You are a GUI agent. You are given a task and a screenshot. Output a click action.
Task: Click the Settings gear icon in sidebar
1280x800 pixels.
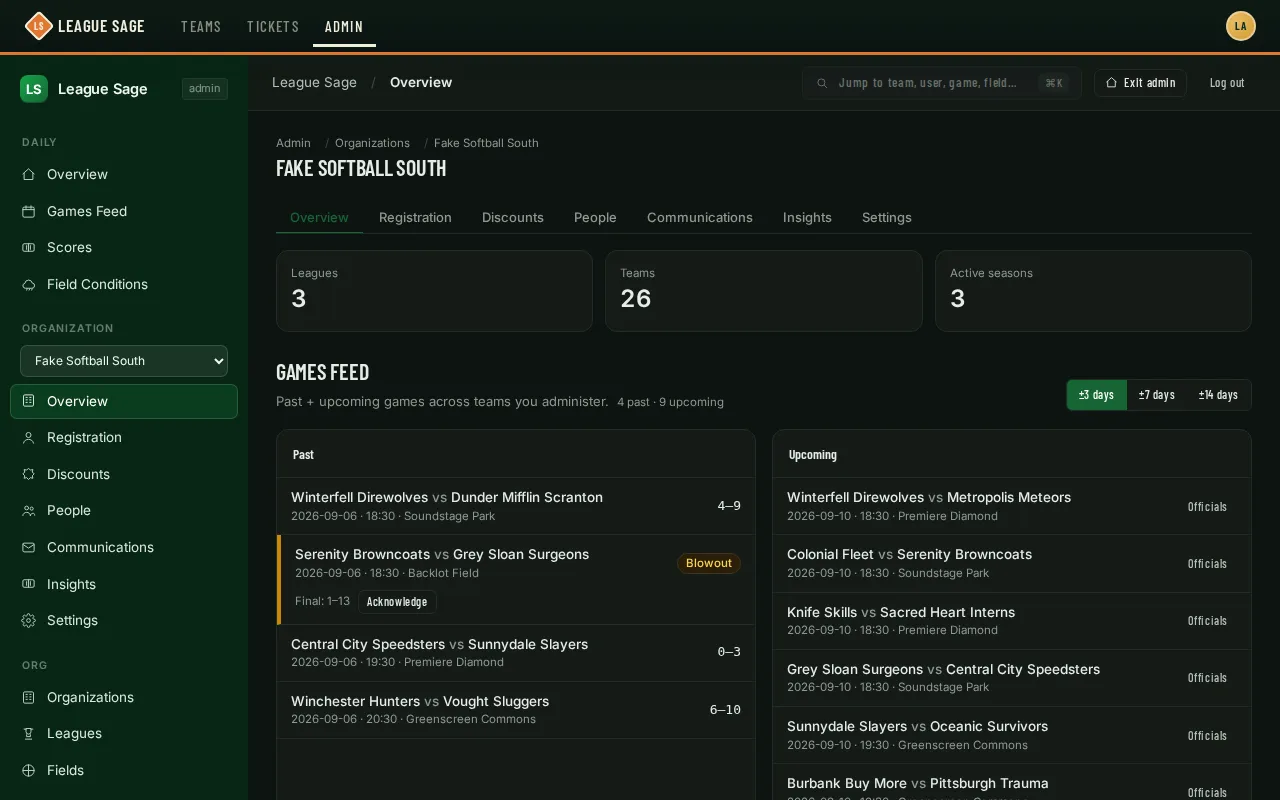coord(29,621)
